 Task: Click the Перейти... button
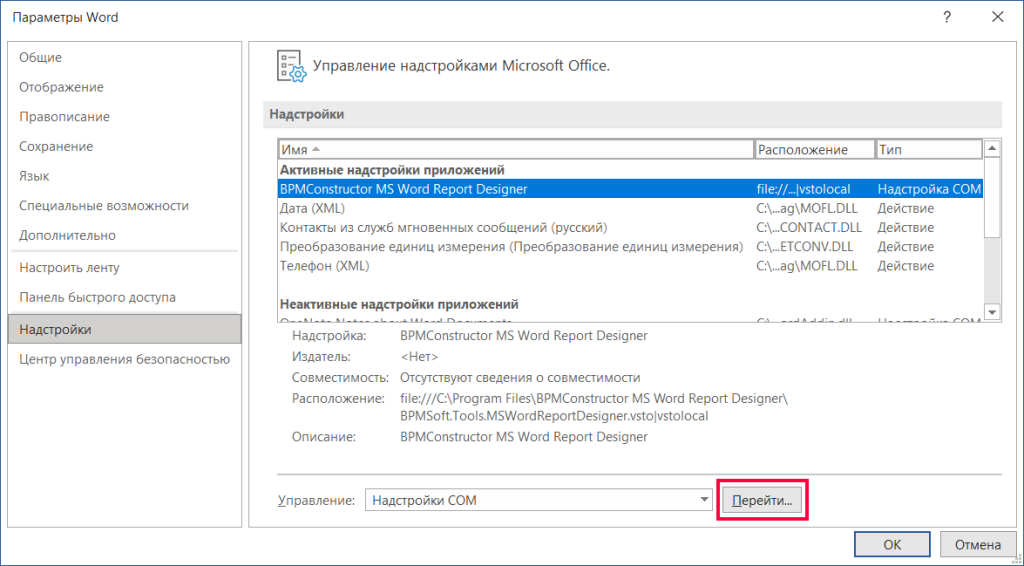(762, 499)
